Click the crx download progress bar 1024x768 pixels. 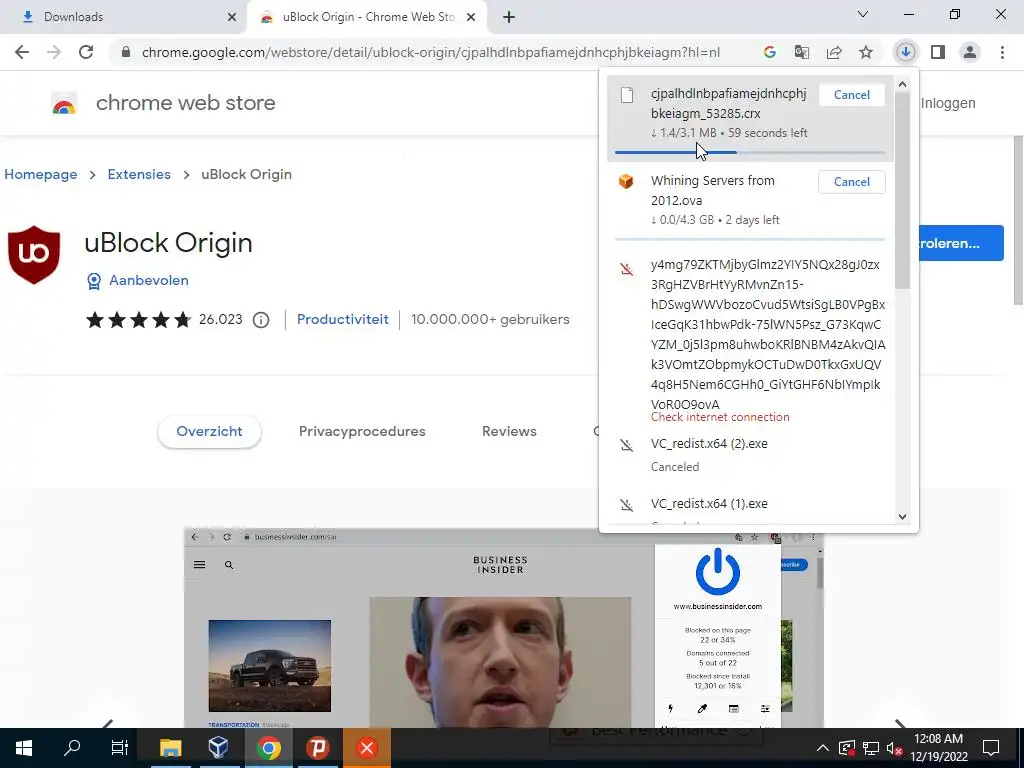tap(750, 152)
